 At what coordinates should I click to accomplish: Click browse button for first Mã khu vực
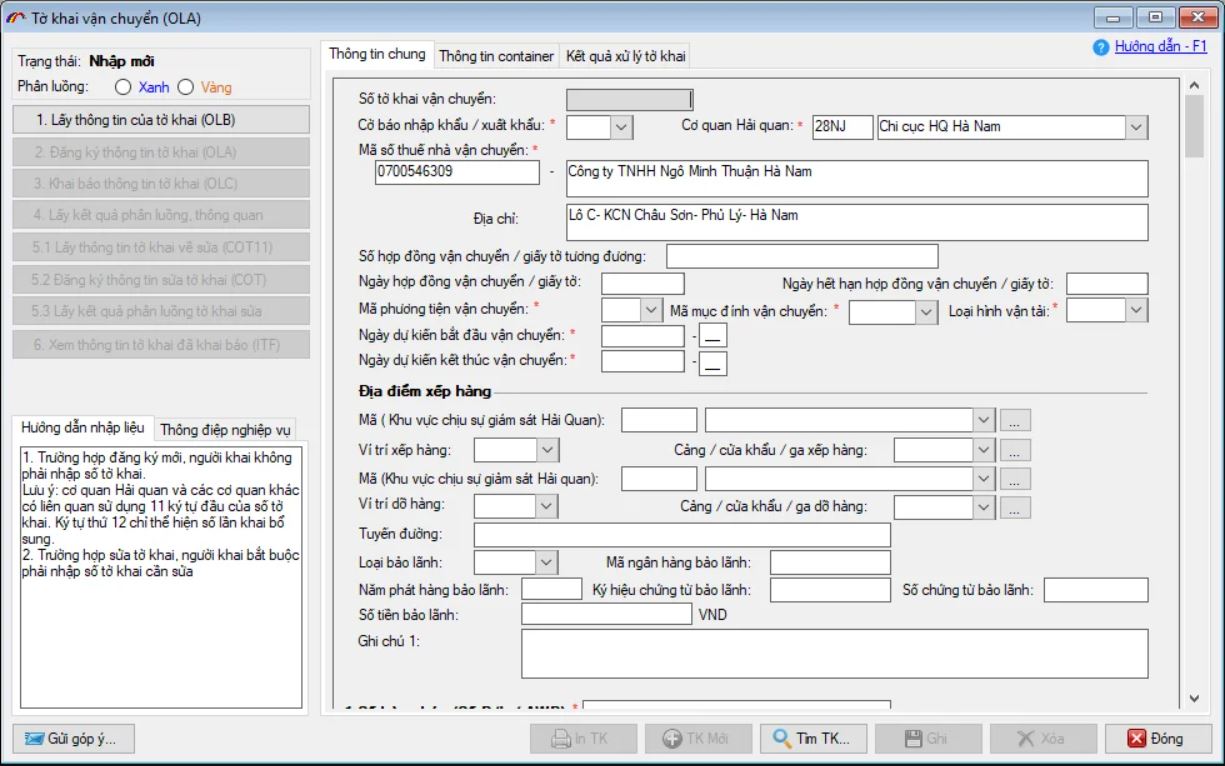1015,420
